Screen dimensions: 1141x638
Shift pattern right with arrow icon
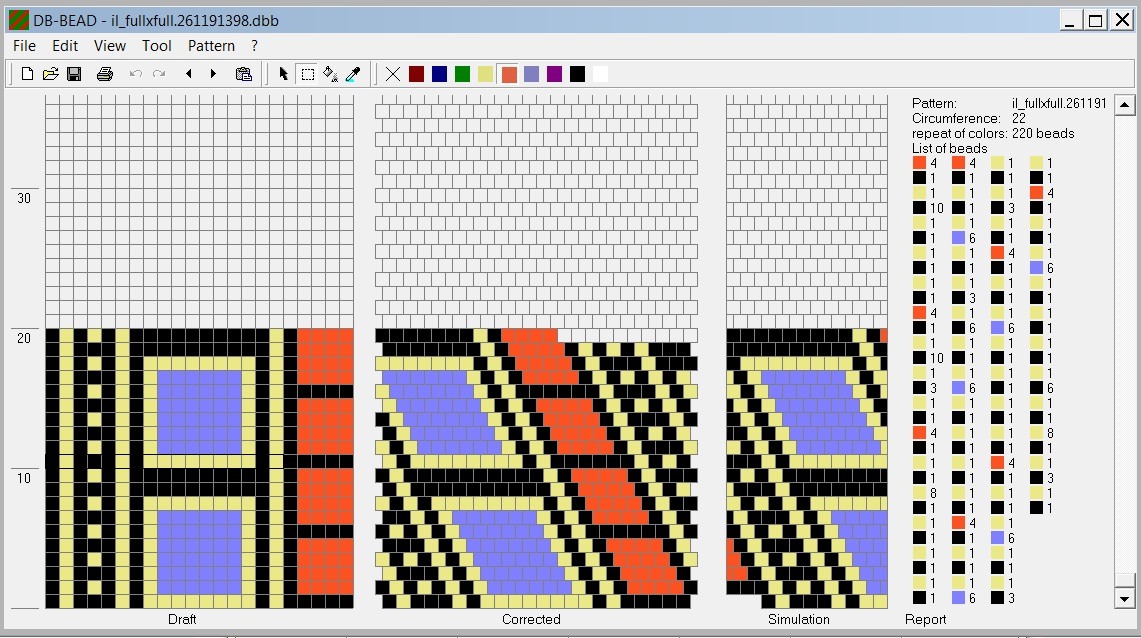click(x=213, y=74)
